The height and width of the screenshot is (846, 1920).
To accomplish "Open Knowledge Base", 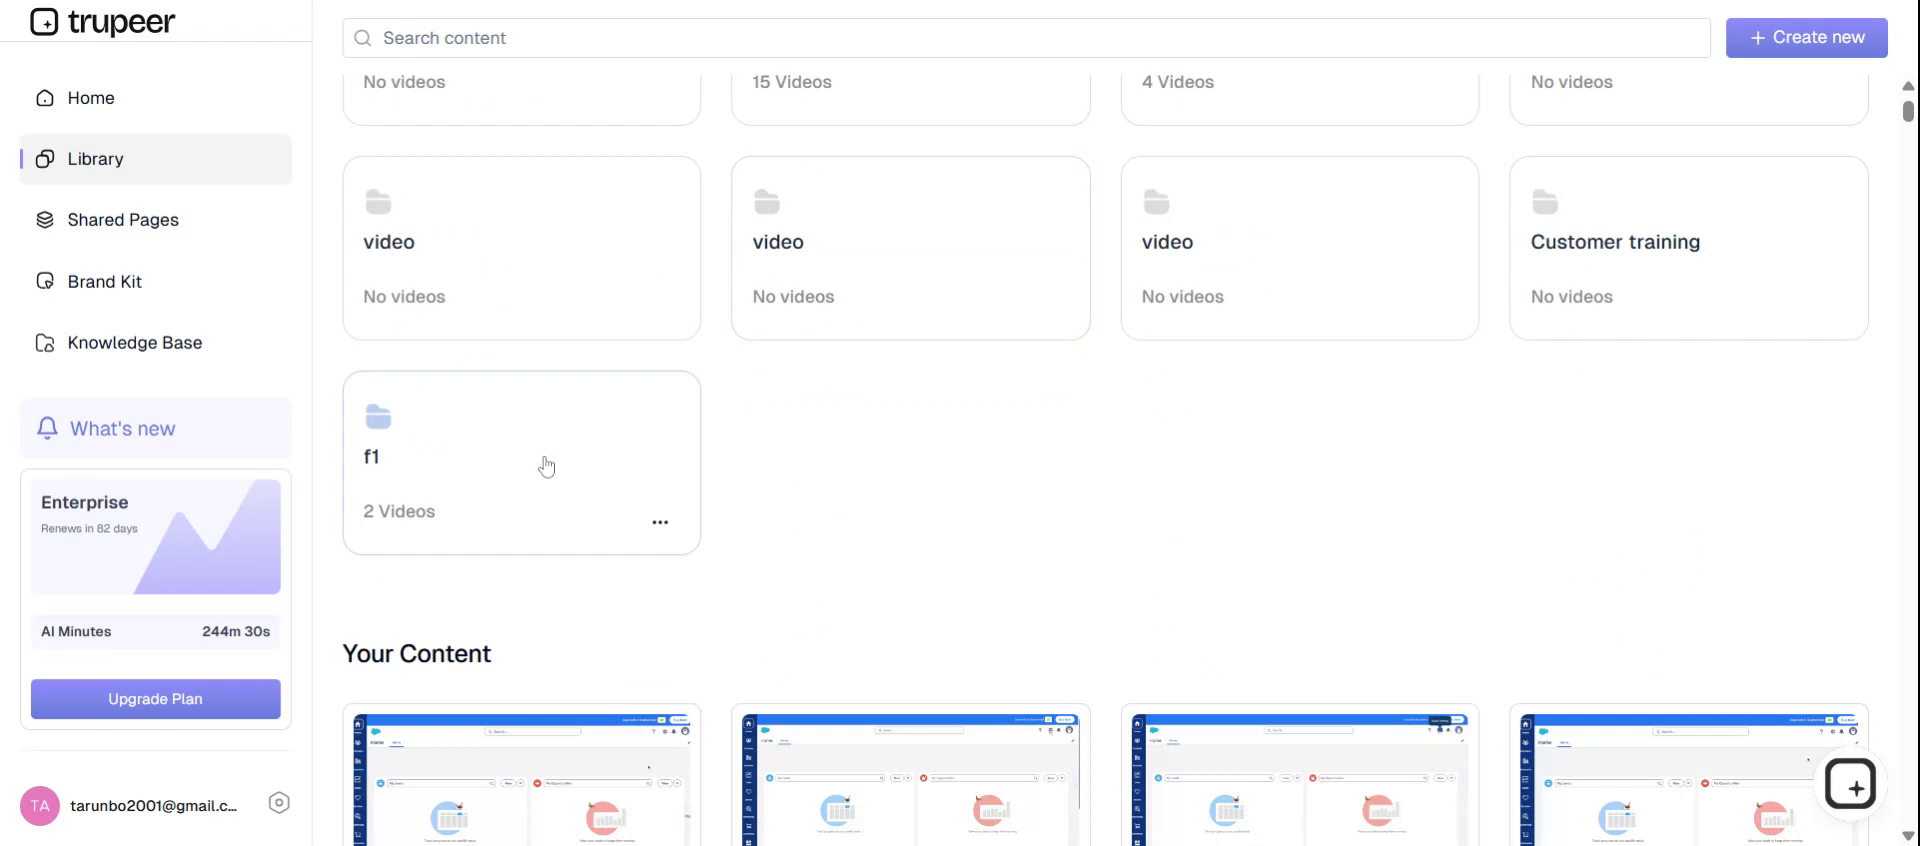I will (x=155, y=343).
